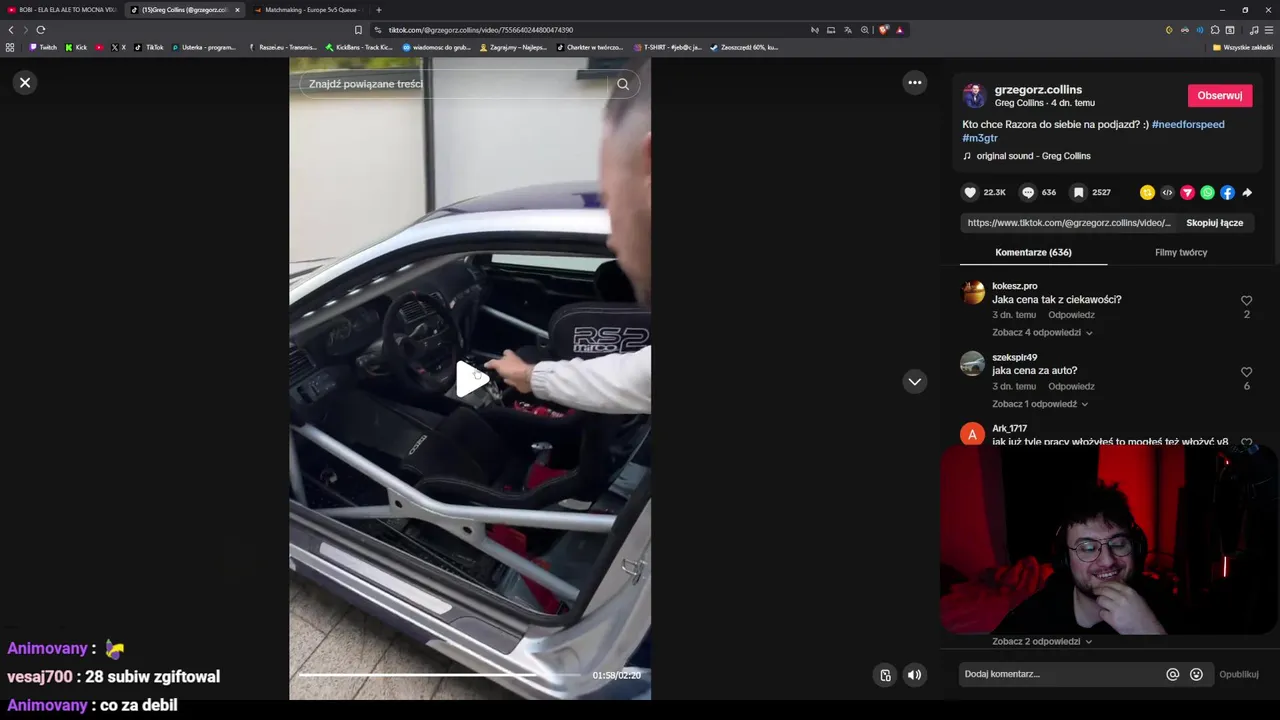Open the original sound - Greg Collins link
This screenshot has height=720, width=1280.
coord(1033,156)
